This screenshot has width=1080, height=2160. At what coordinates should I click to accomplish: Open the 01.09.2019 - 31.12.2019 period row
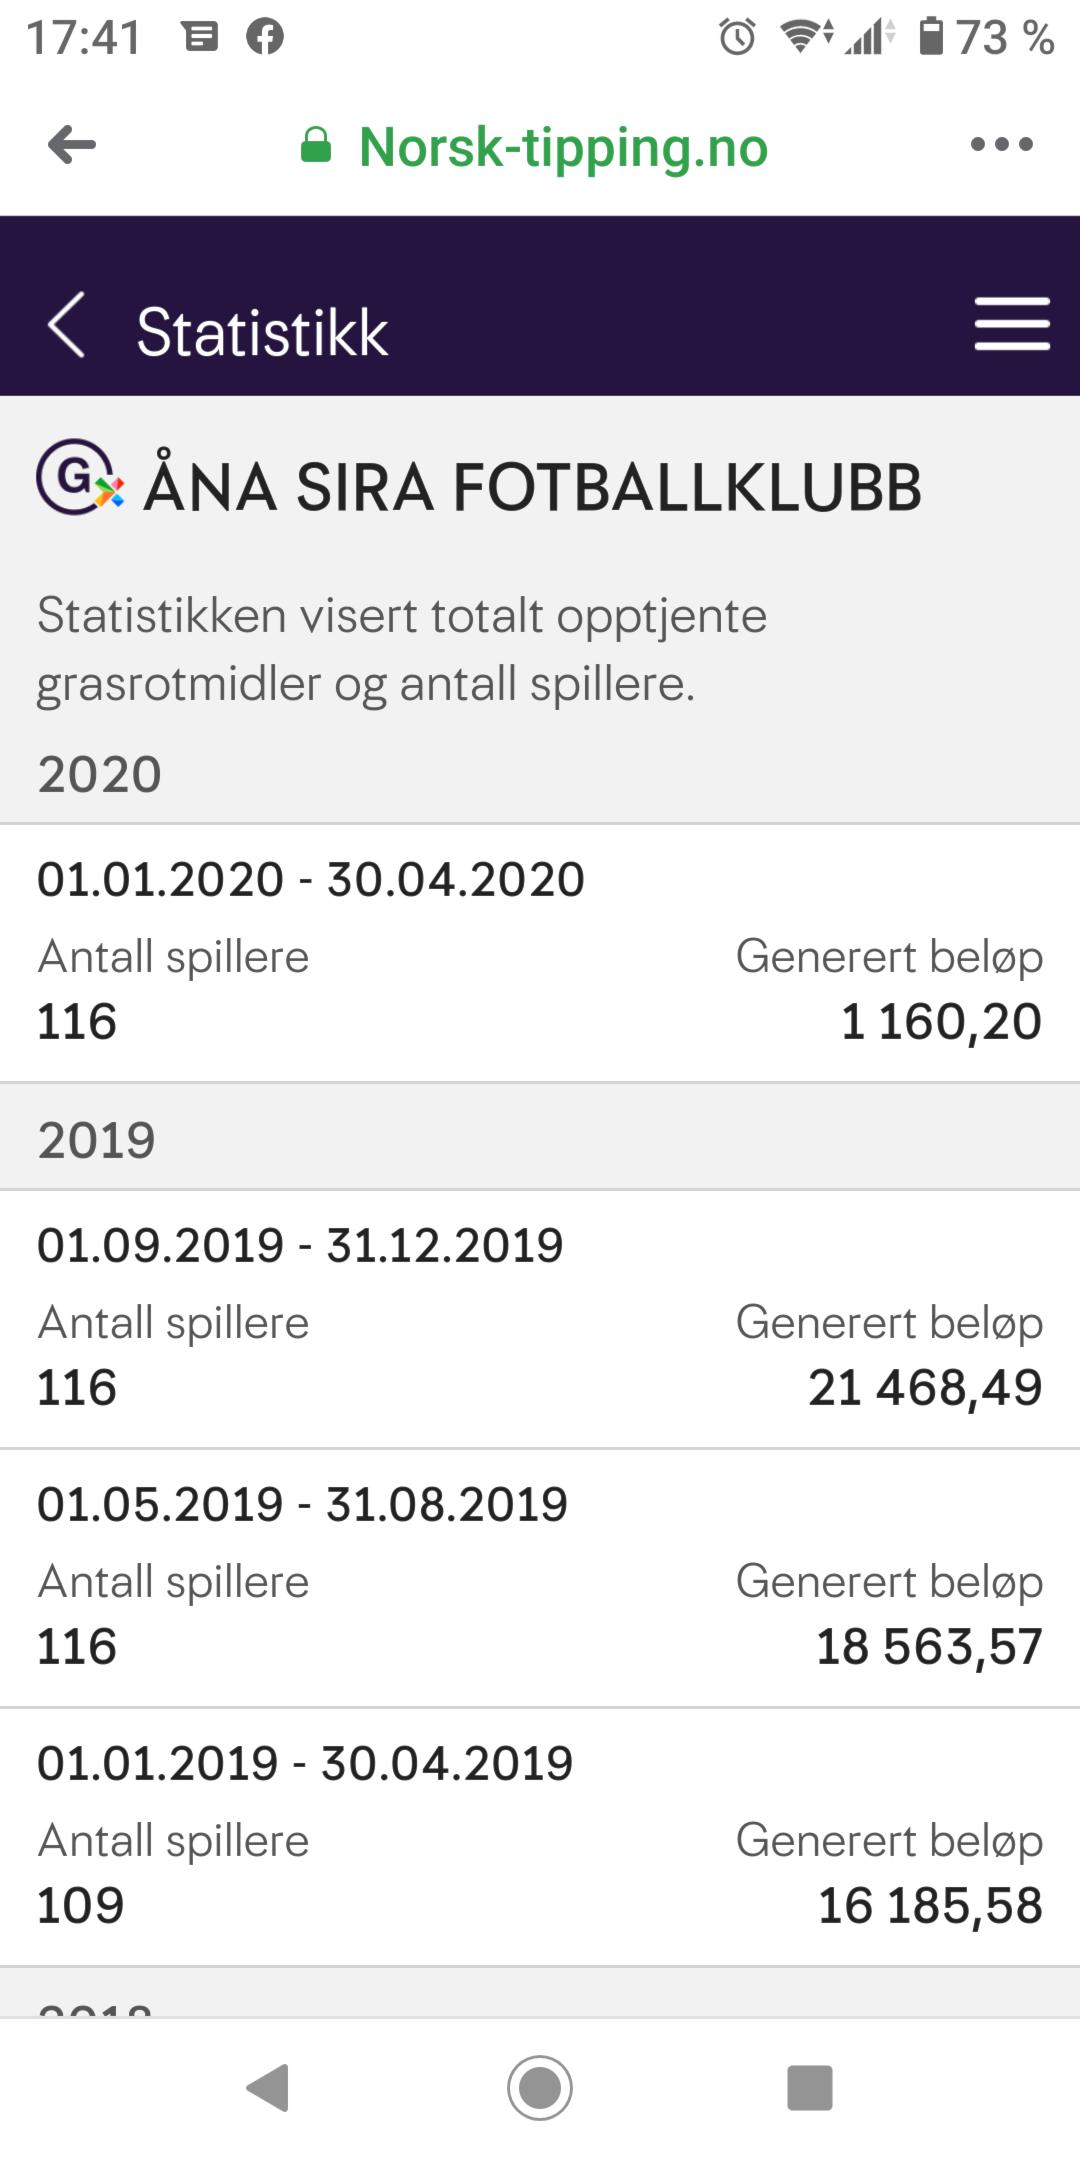click(540, 1319)
